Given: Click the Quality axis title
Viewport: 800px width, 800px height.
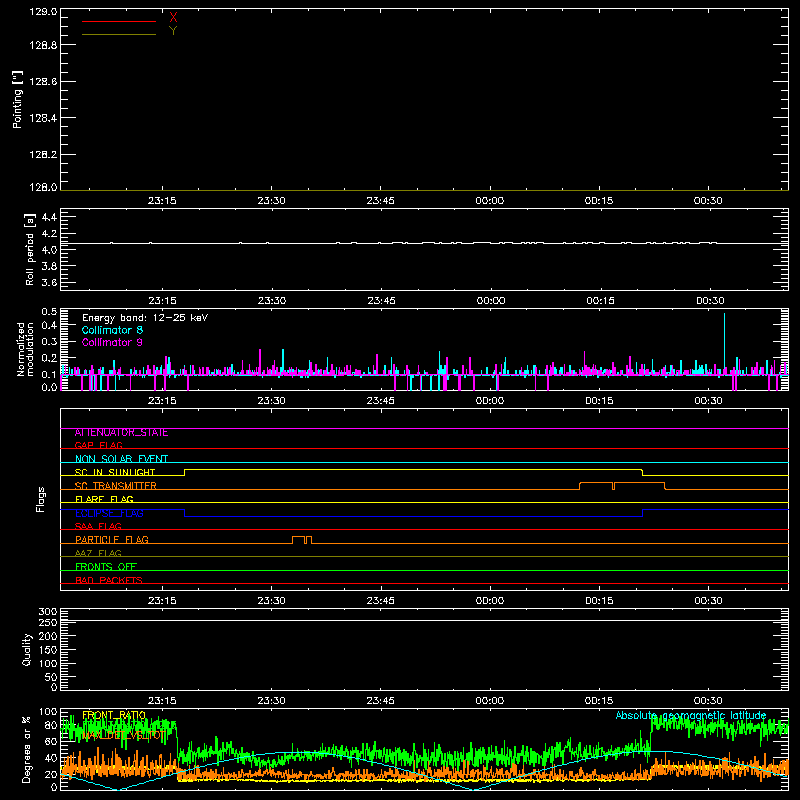Looking at the screenshot, I should point(27,649).
